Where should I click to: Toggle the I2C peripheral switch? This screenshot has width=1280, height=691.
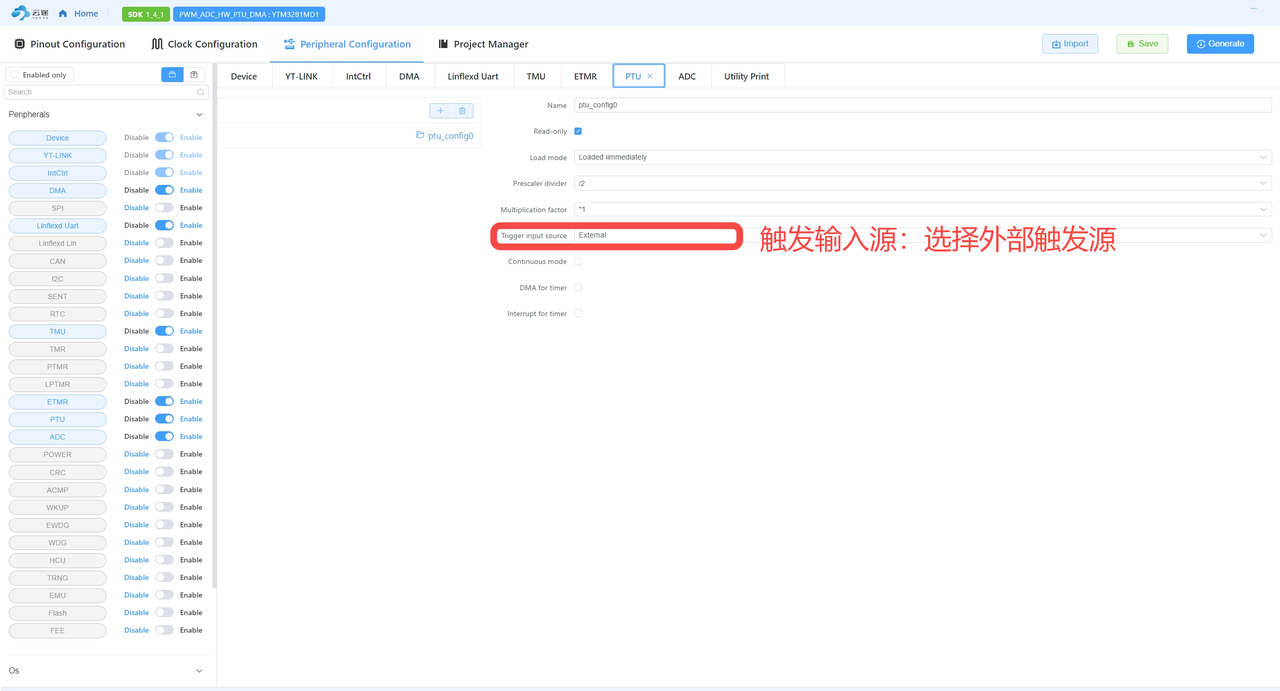(x=164, y=278)
